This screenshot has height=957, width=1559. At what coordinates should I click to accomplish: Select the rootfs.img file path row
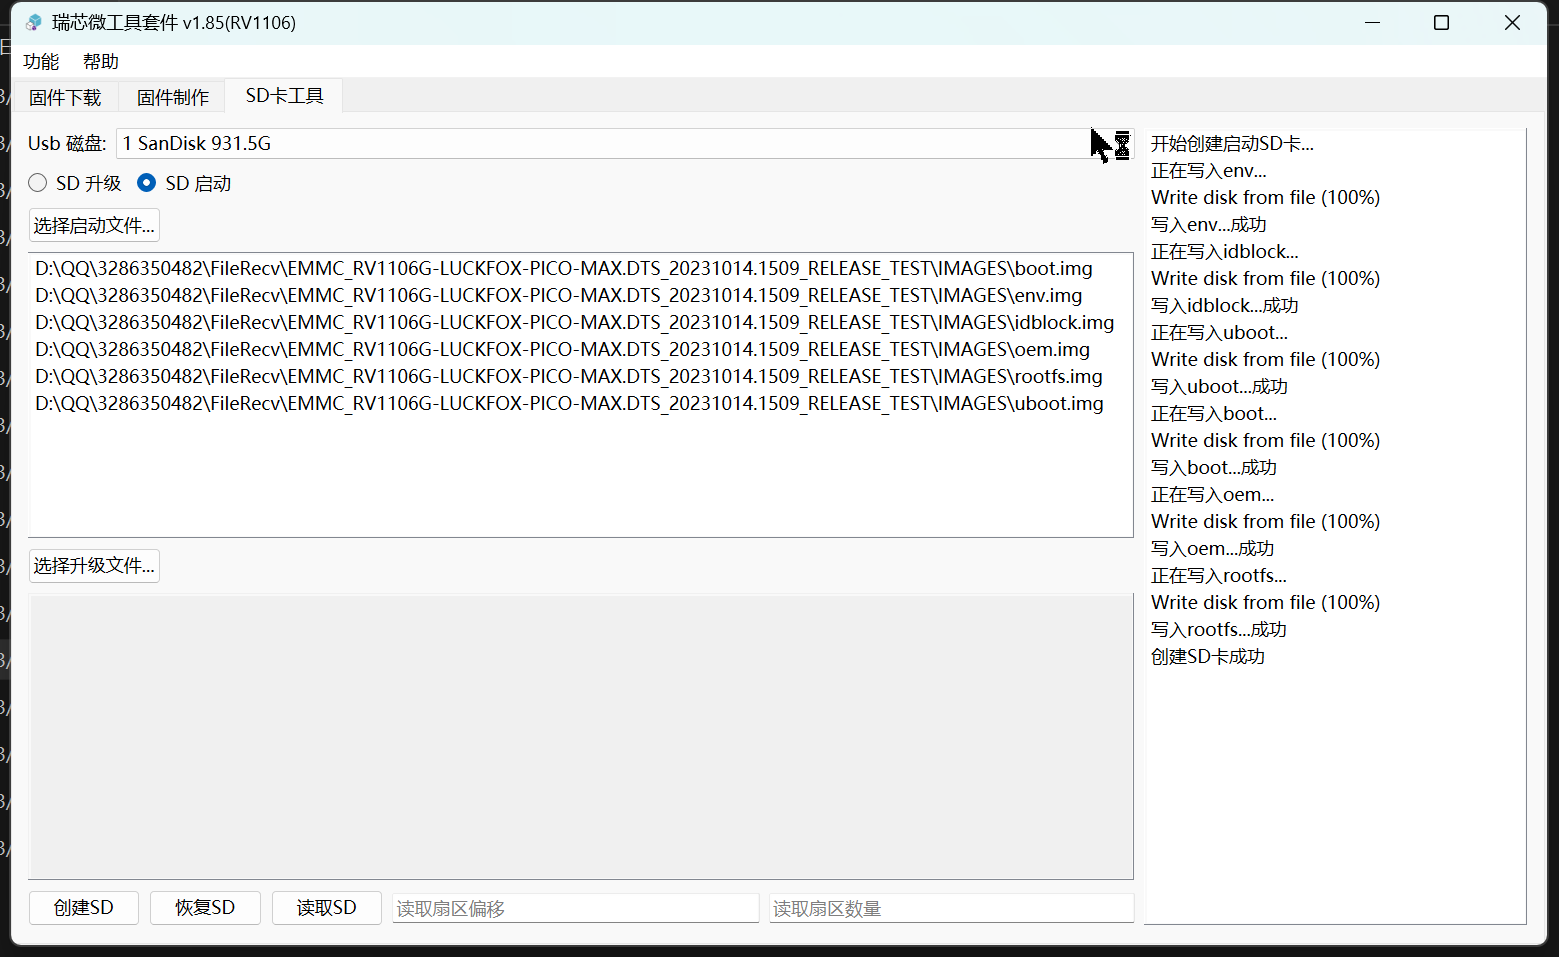click(569, 377)
